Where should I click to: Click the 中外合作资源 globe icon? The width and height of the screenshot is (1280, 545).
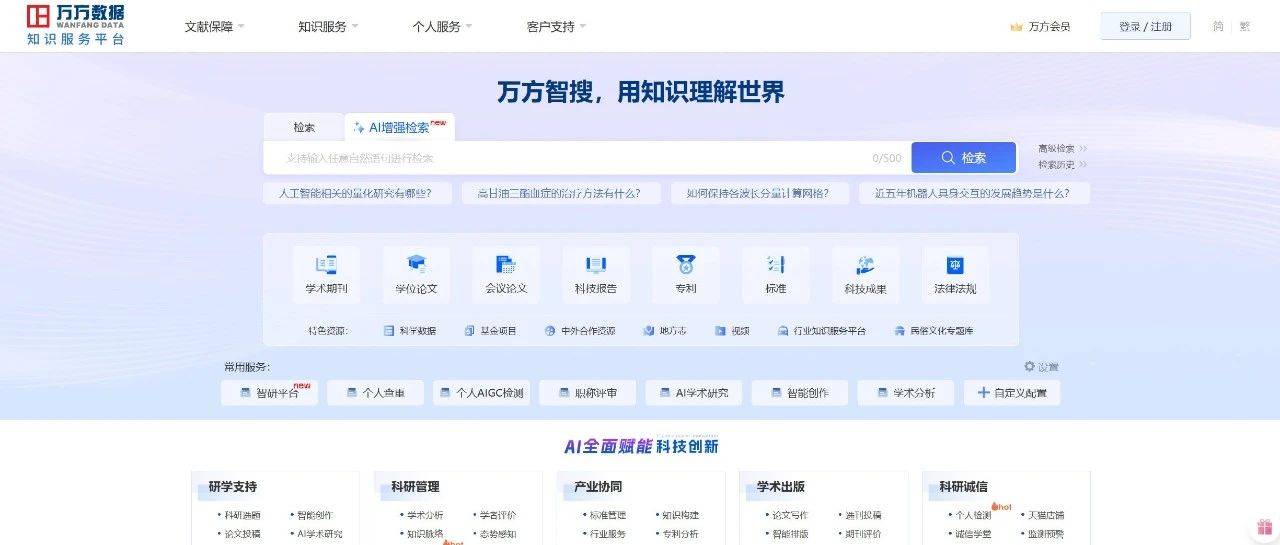click(550, 330)
